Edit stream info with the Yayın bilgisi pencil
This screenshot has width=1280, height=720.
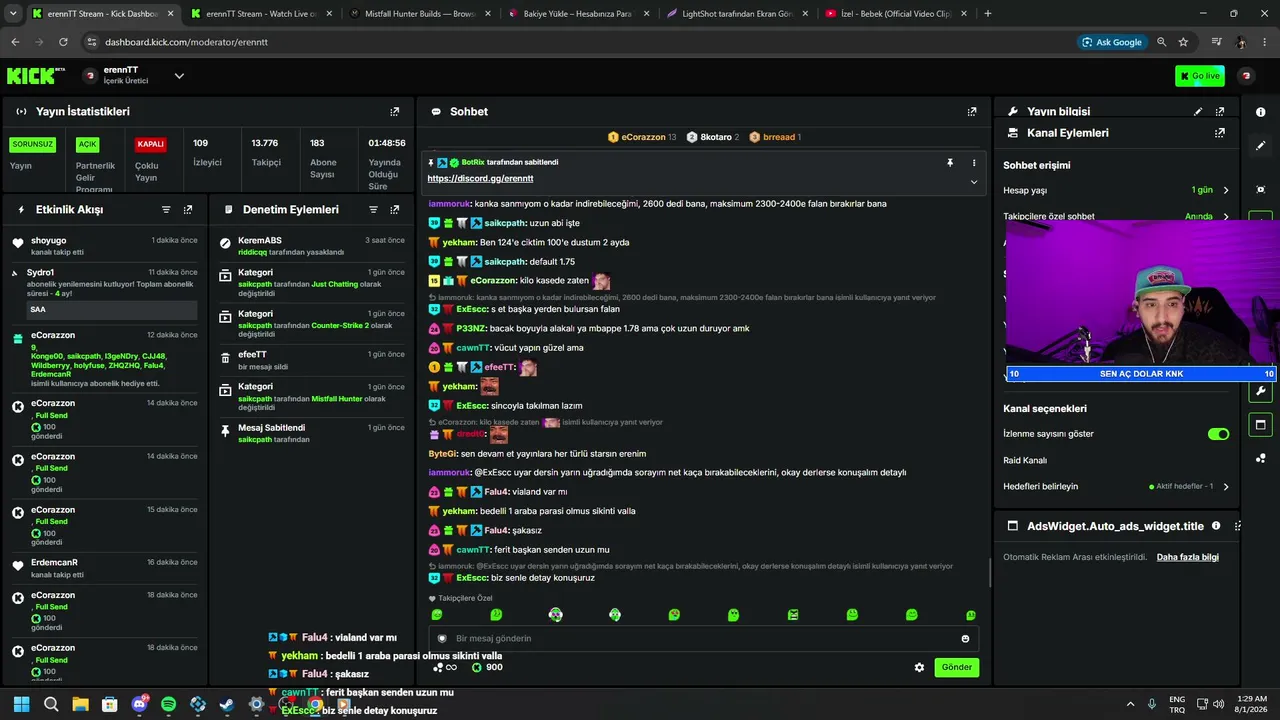pos(1198,112)
